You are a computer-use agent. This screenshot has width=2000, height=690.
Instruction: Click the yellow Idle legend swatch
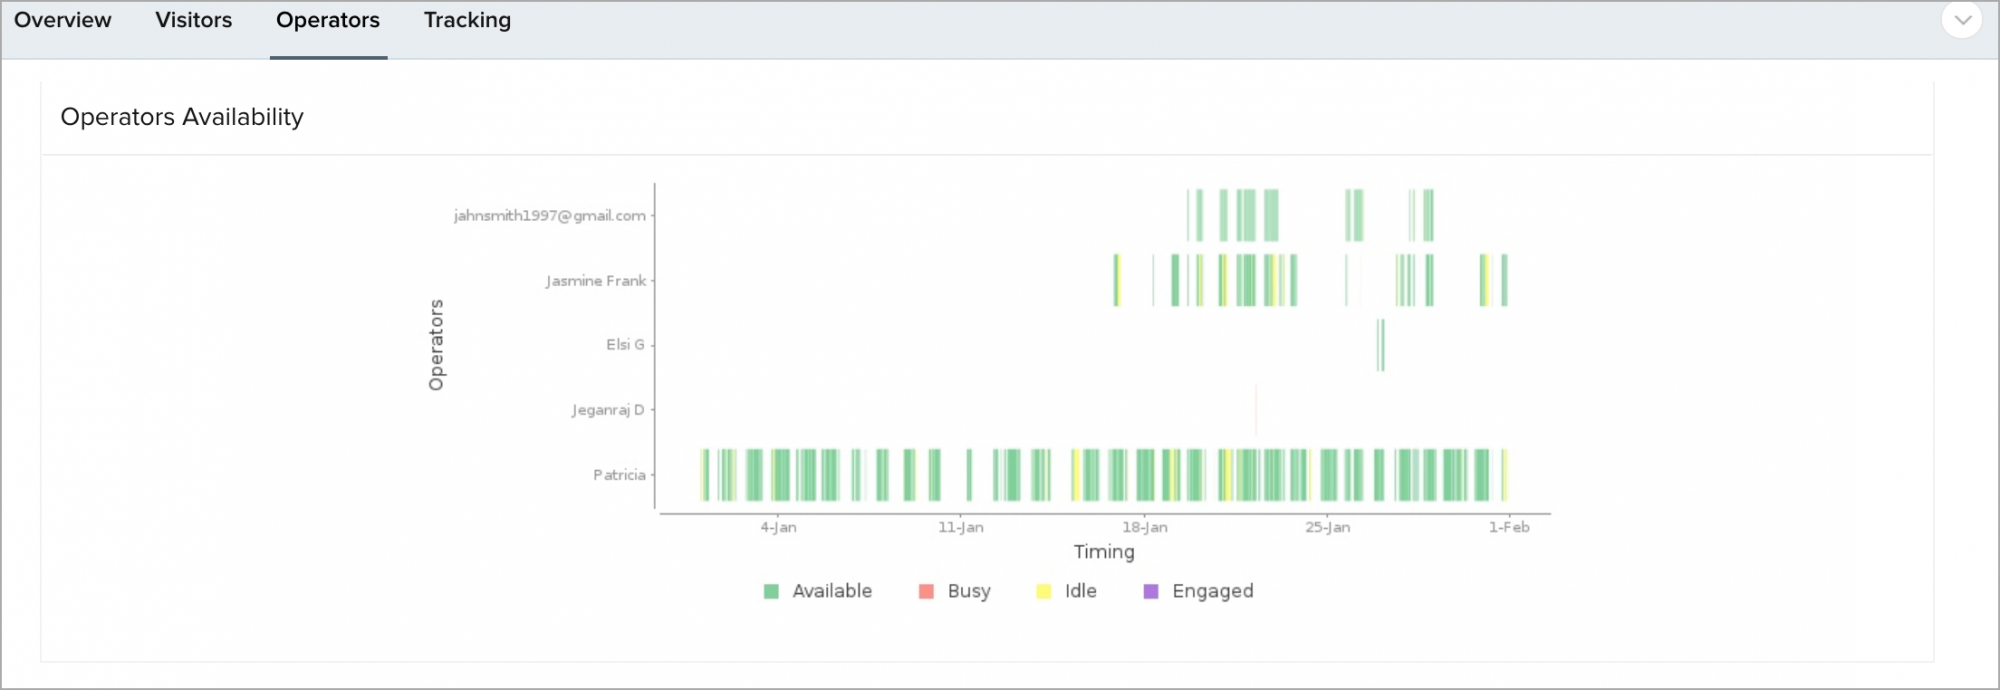pyautogui.click(x=1044, y=591)
